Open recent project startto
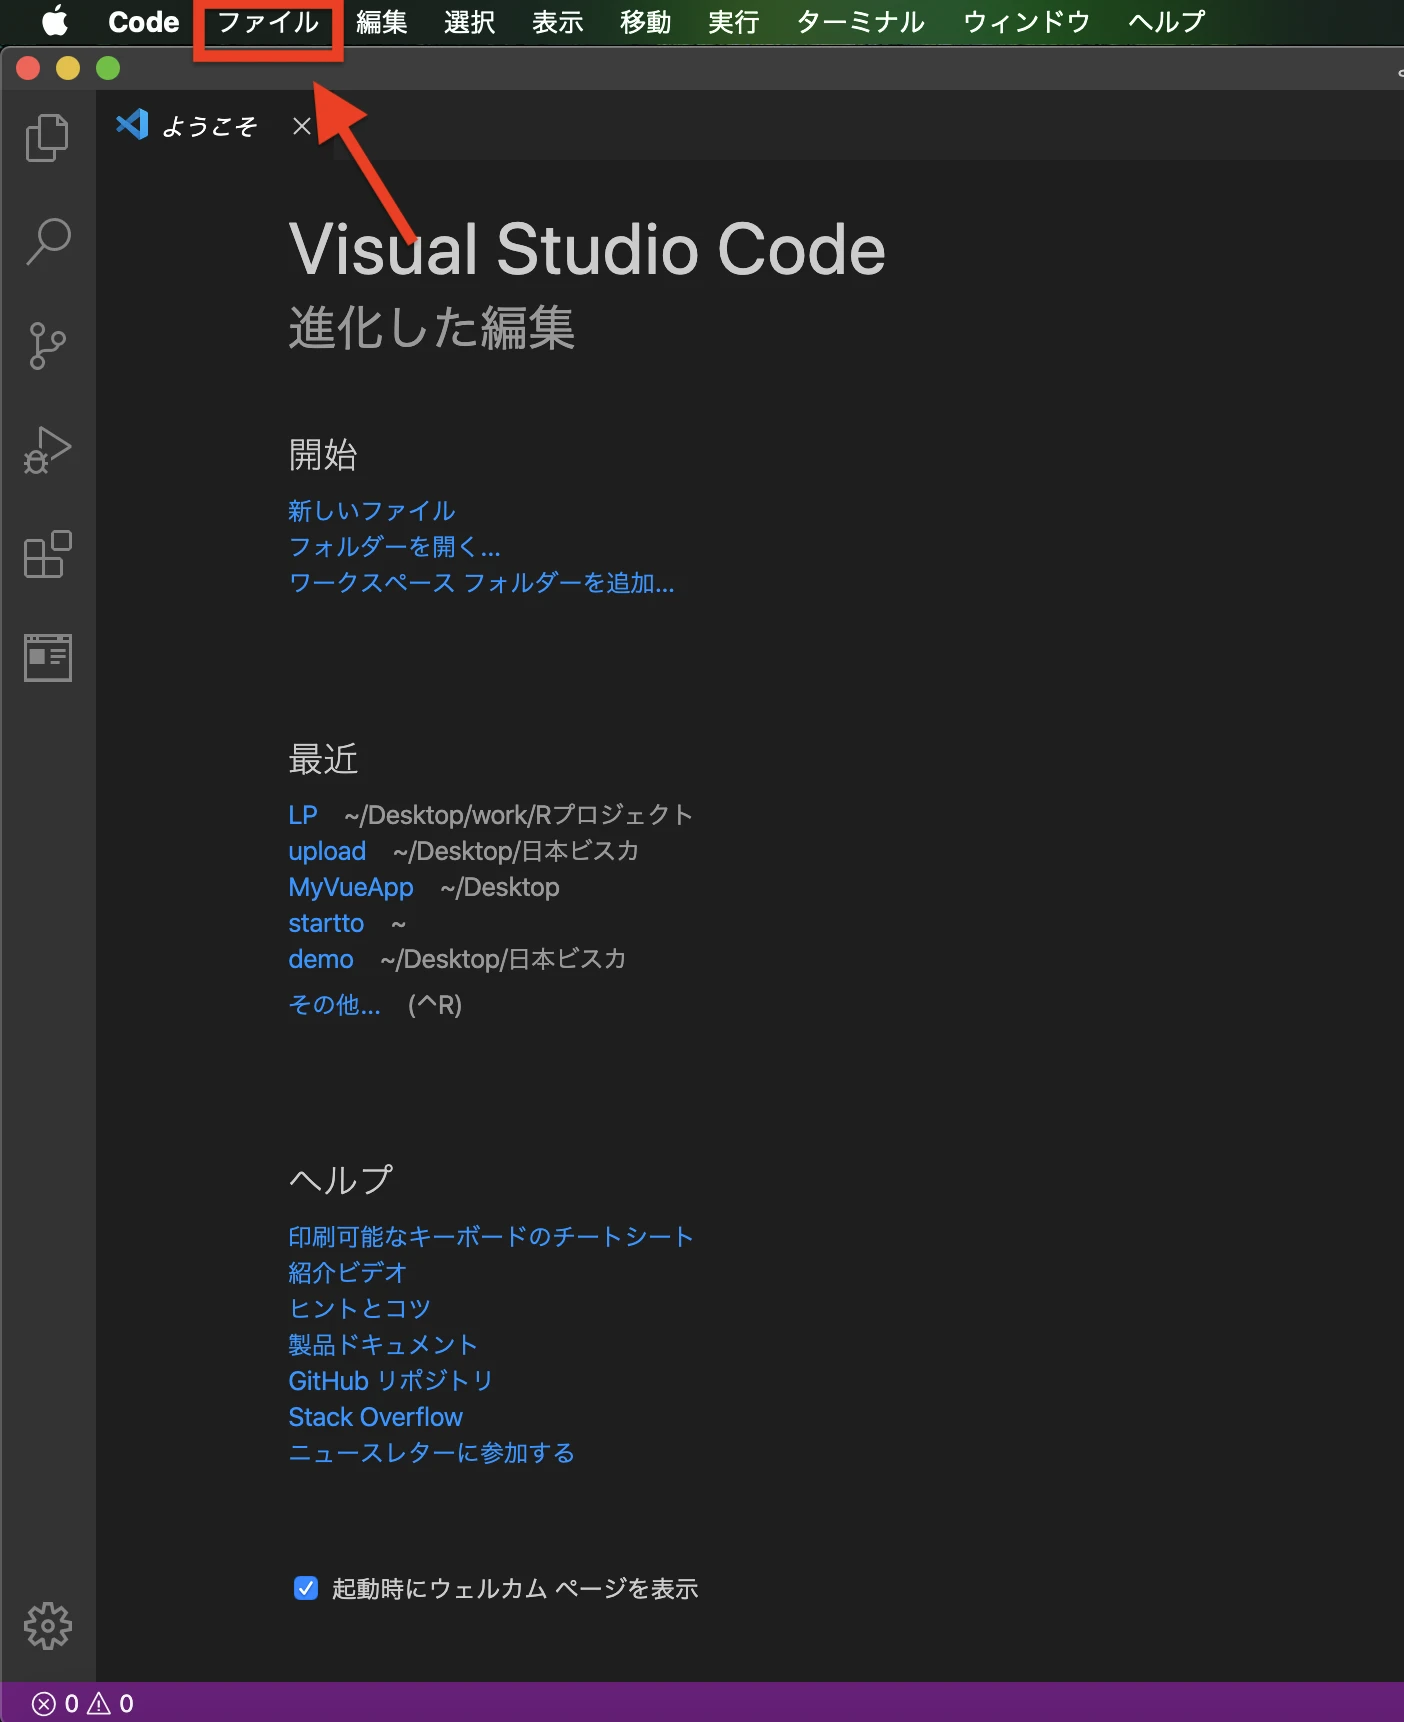The image size is (1404, 1722). 326,923
